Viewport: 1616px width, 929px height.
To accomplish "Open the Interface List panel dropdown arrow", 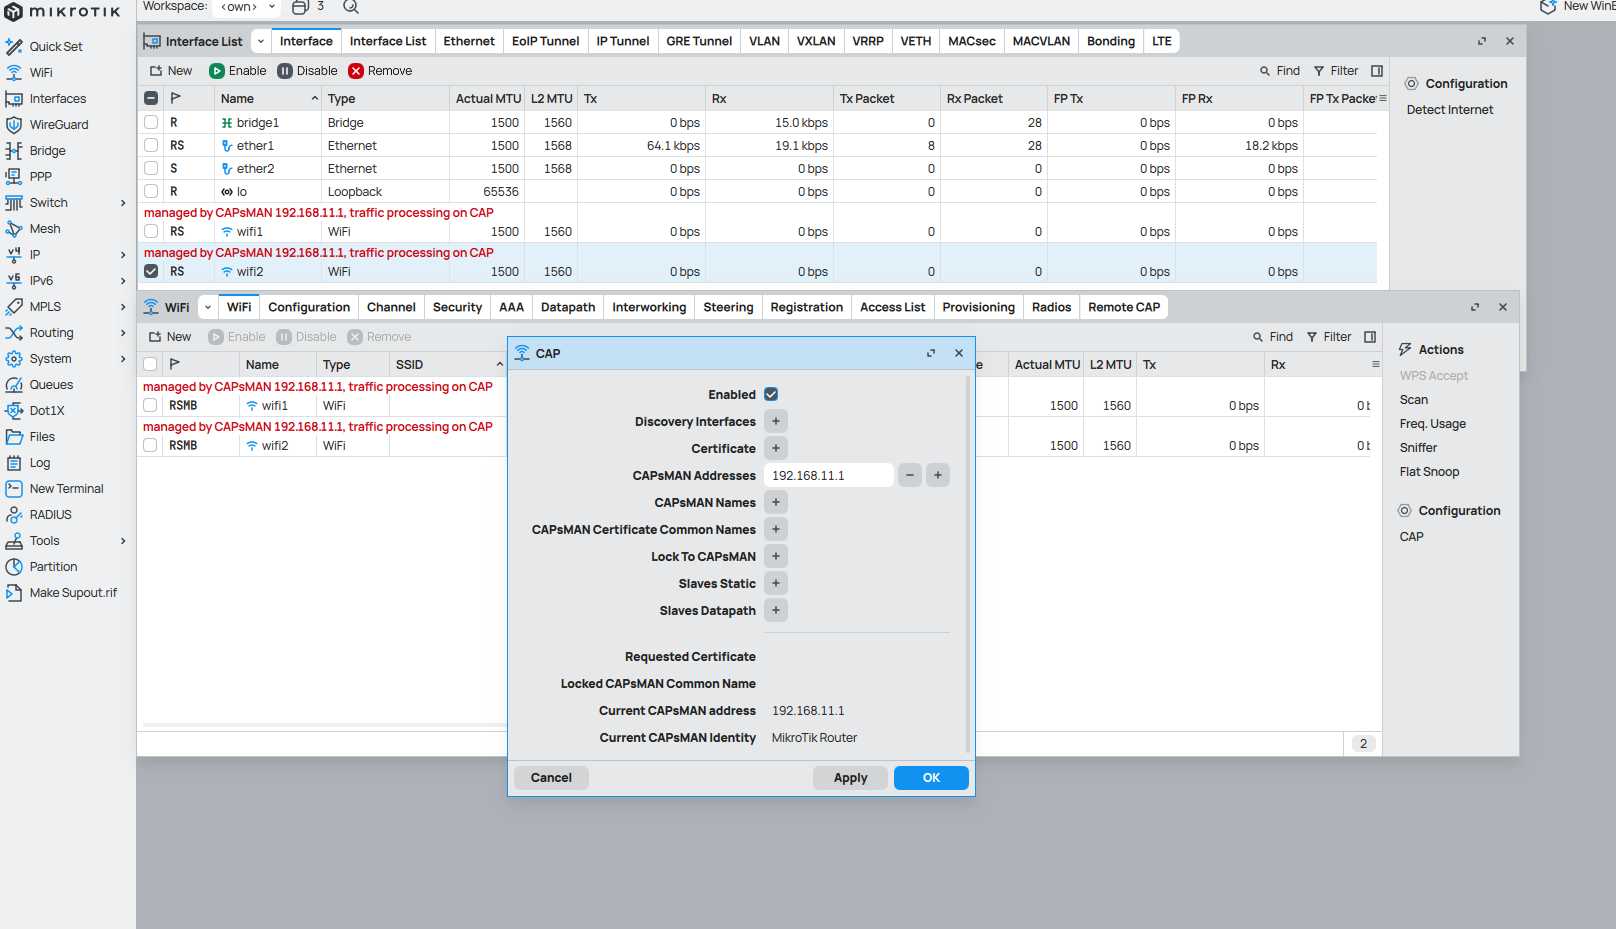I will [261, 41].
